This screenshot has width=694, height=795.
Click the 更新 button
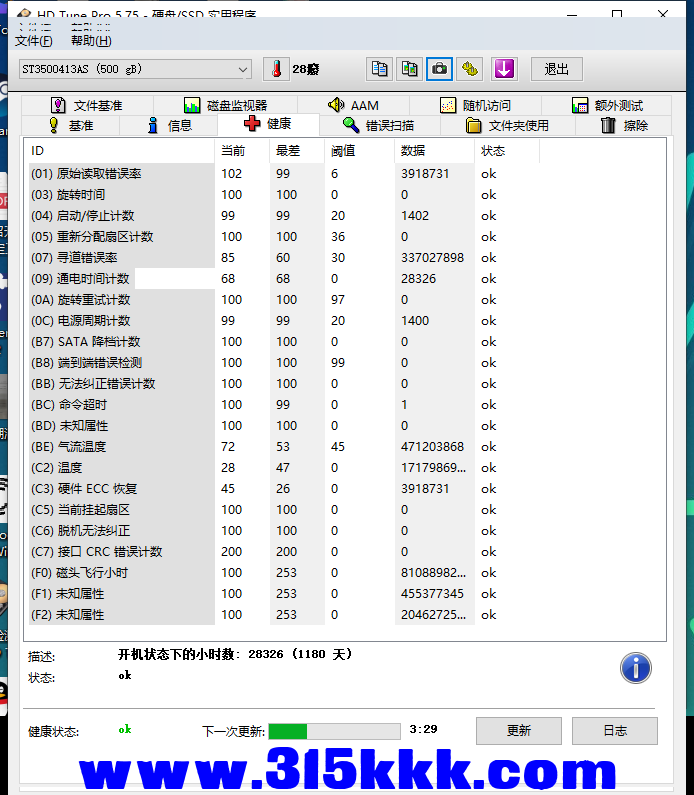coord(518,731)
